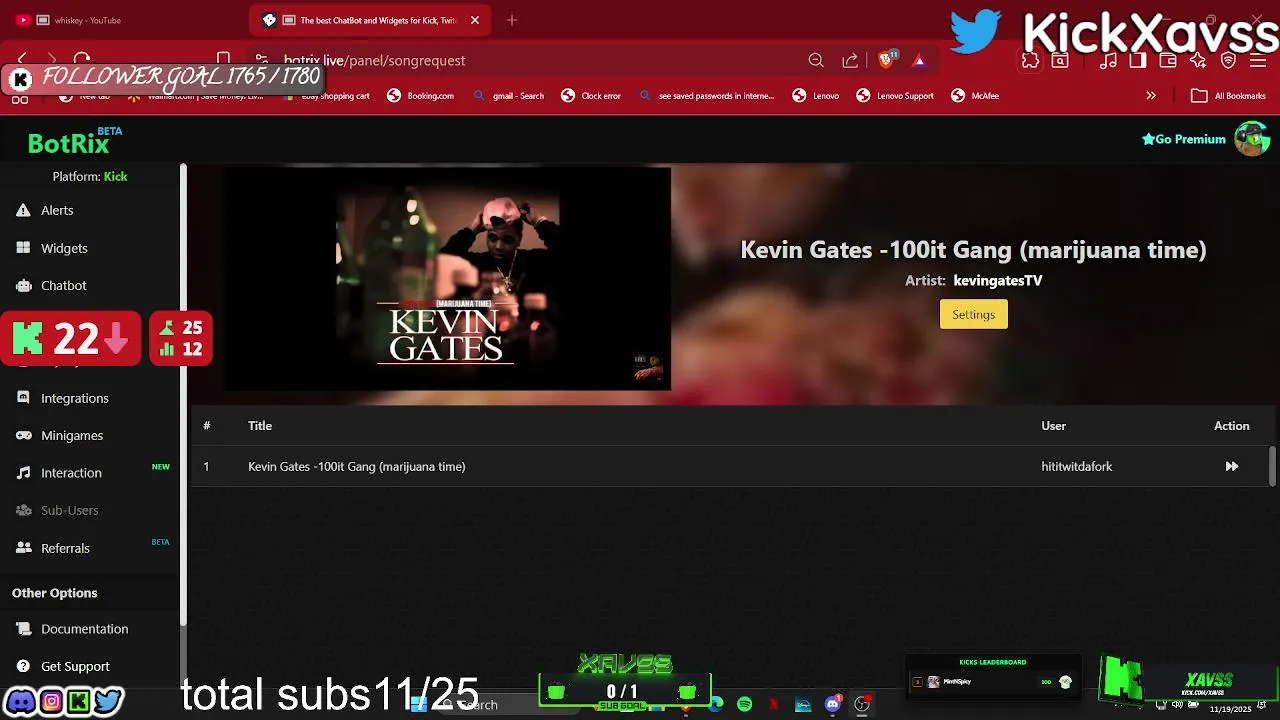Open OBS Studio from the taskbar

tap(862, 705)
